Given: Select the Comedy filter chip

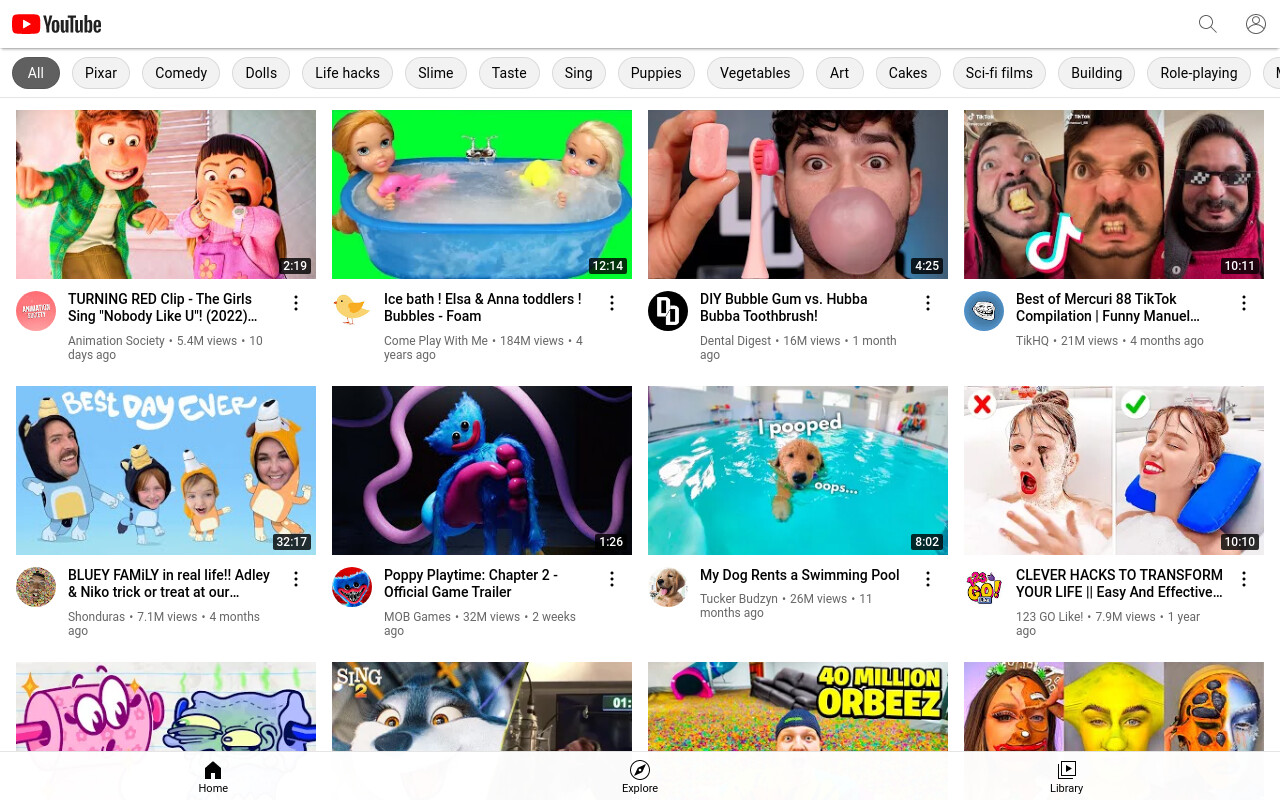Looking at the screenshot, I should click(181, 73).
